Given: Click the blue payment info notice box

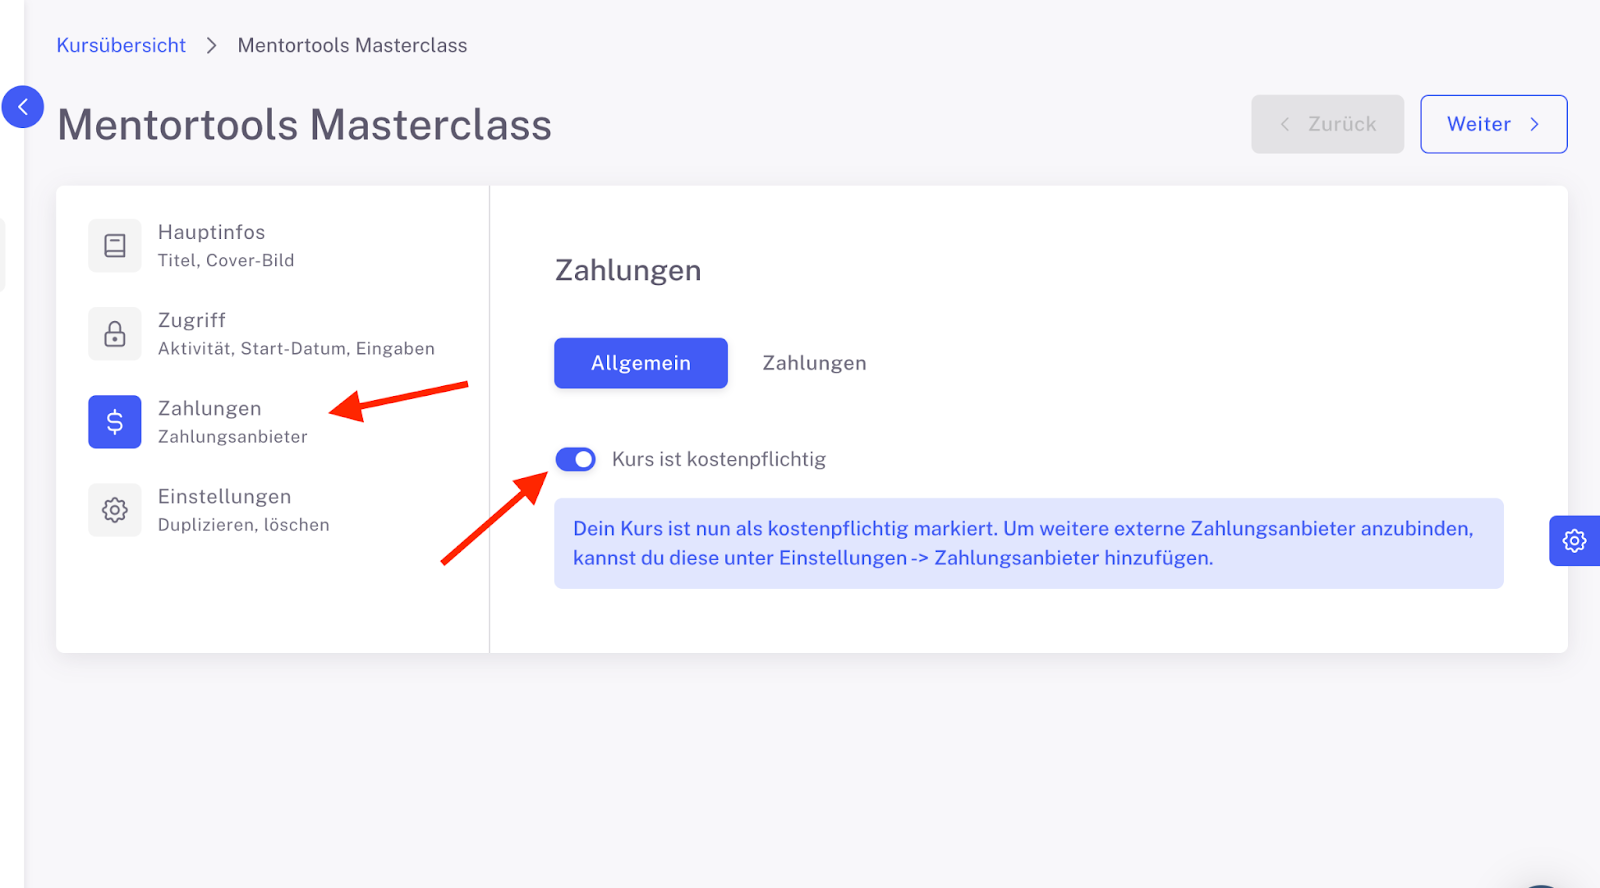Looking at the screenshot, I should 1028,543.
